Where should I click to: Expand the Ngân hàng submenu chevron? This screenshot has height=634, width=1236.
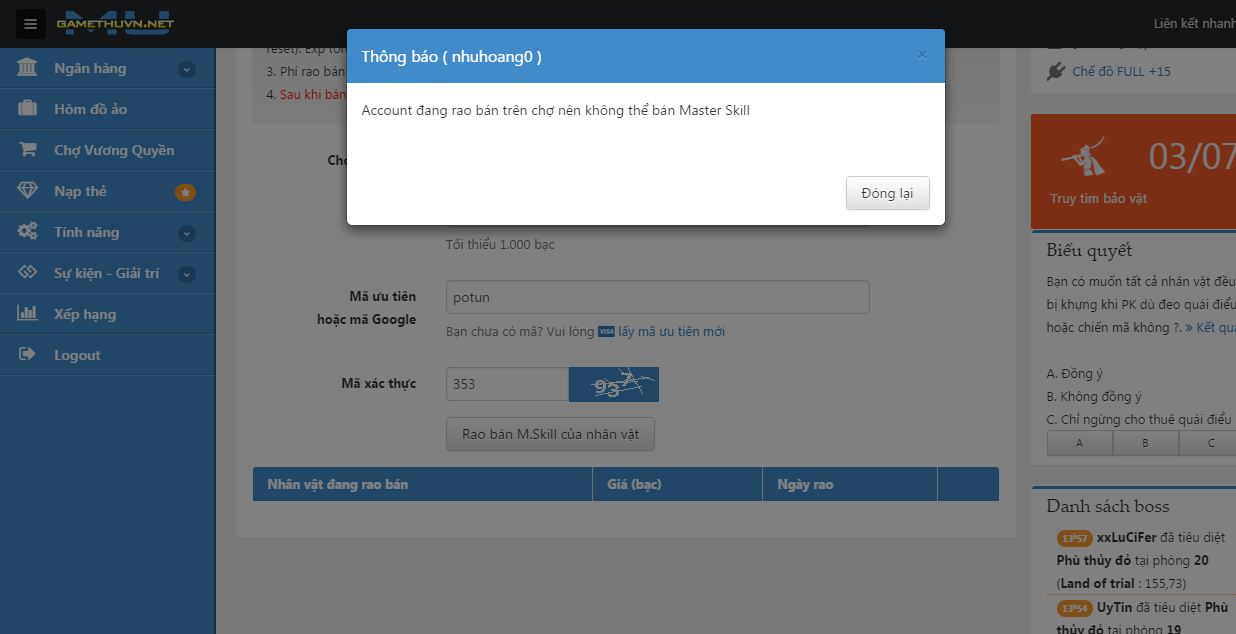[x=186, y=70]
